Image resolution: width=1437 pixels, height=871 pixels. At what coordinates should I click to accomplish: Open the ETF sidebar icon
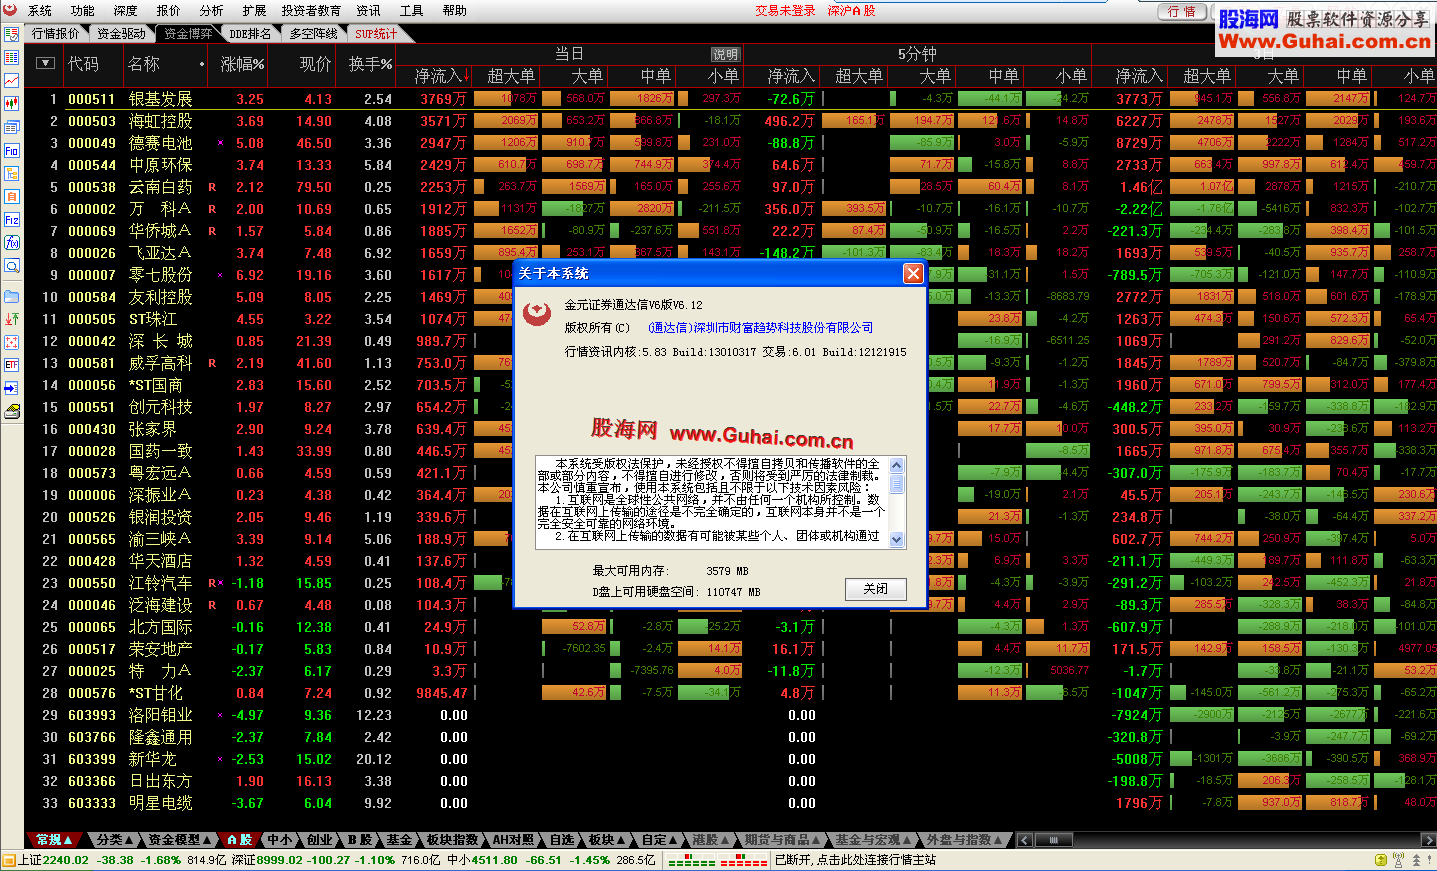tap(12, 365)
